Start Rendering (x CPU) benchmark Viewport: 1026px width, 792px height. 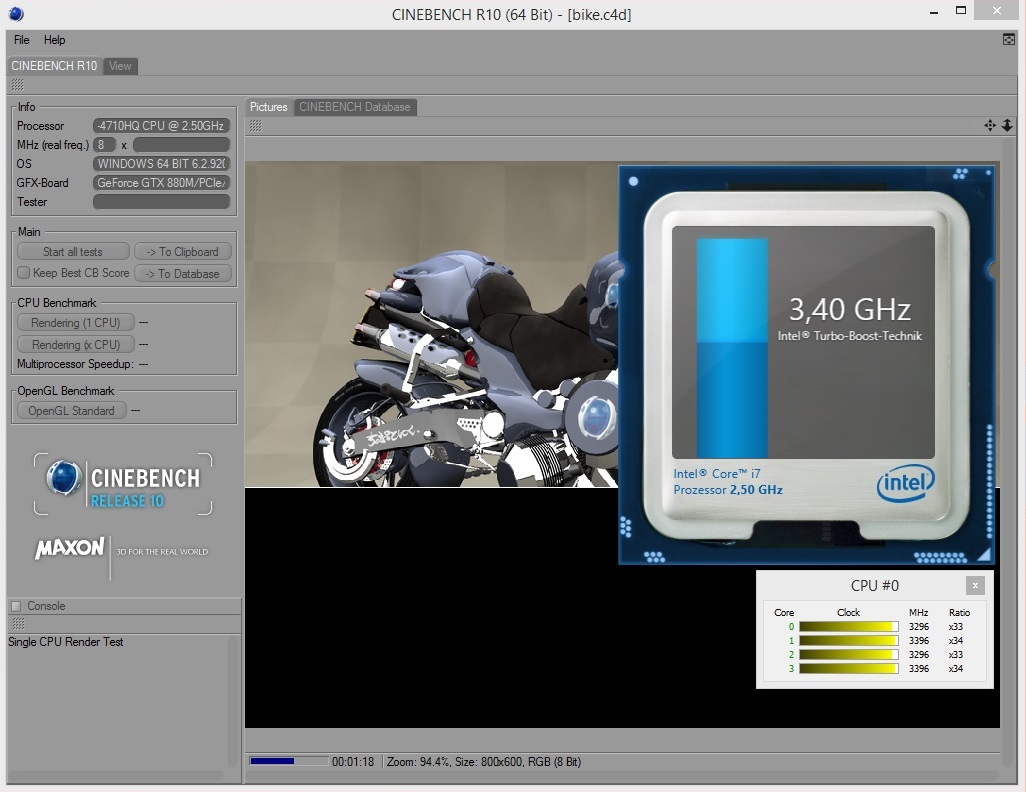tap(75, 344)
